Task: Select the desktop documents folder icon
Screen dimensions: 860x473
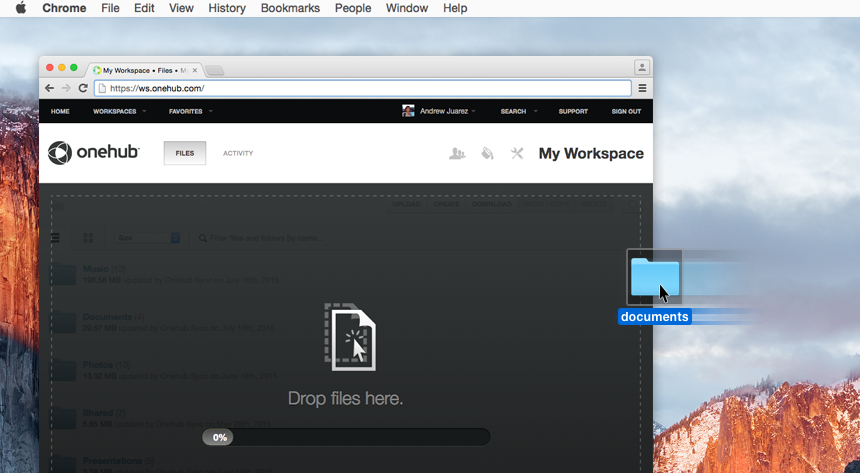Action: (655, 277)
